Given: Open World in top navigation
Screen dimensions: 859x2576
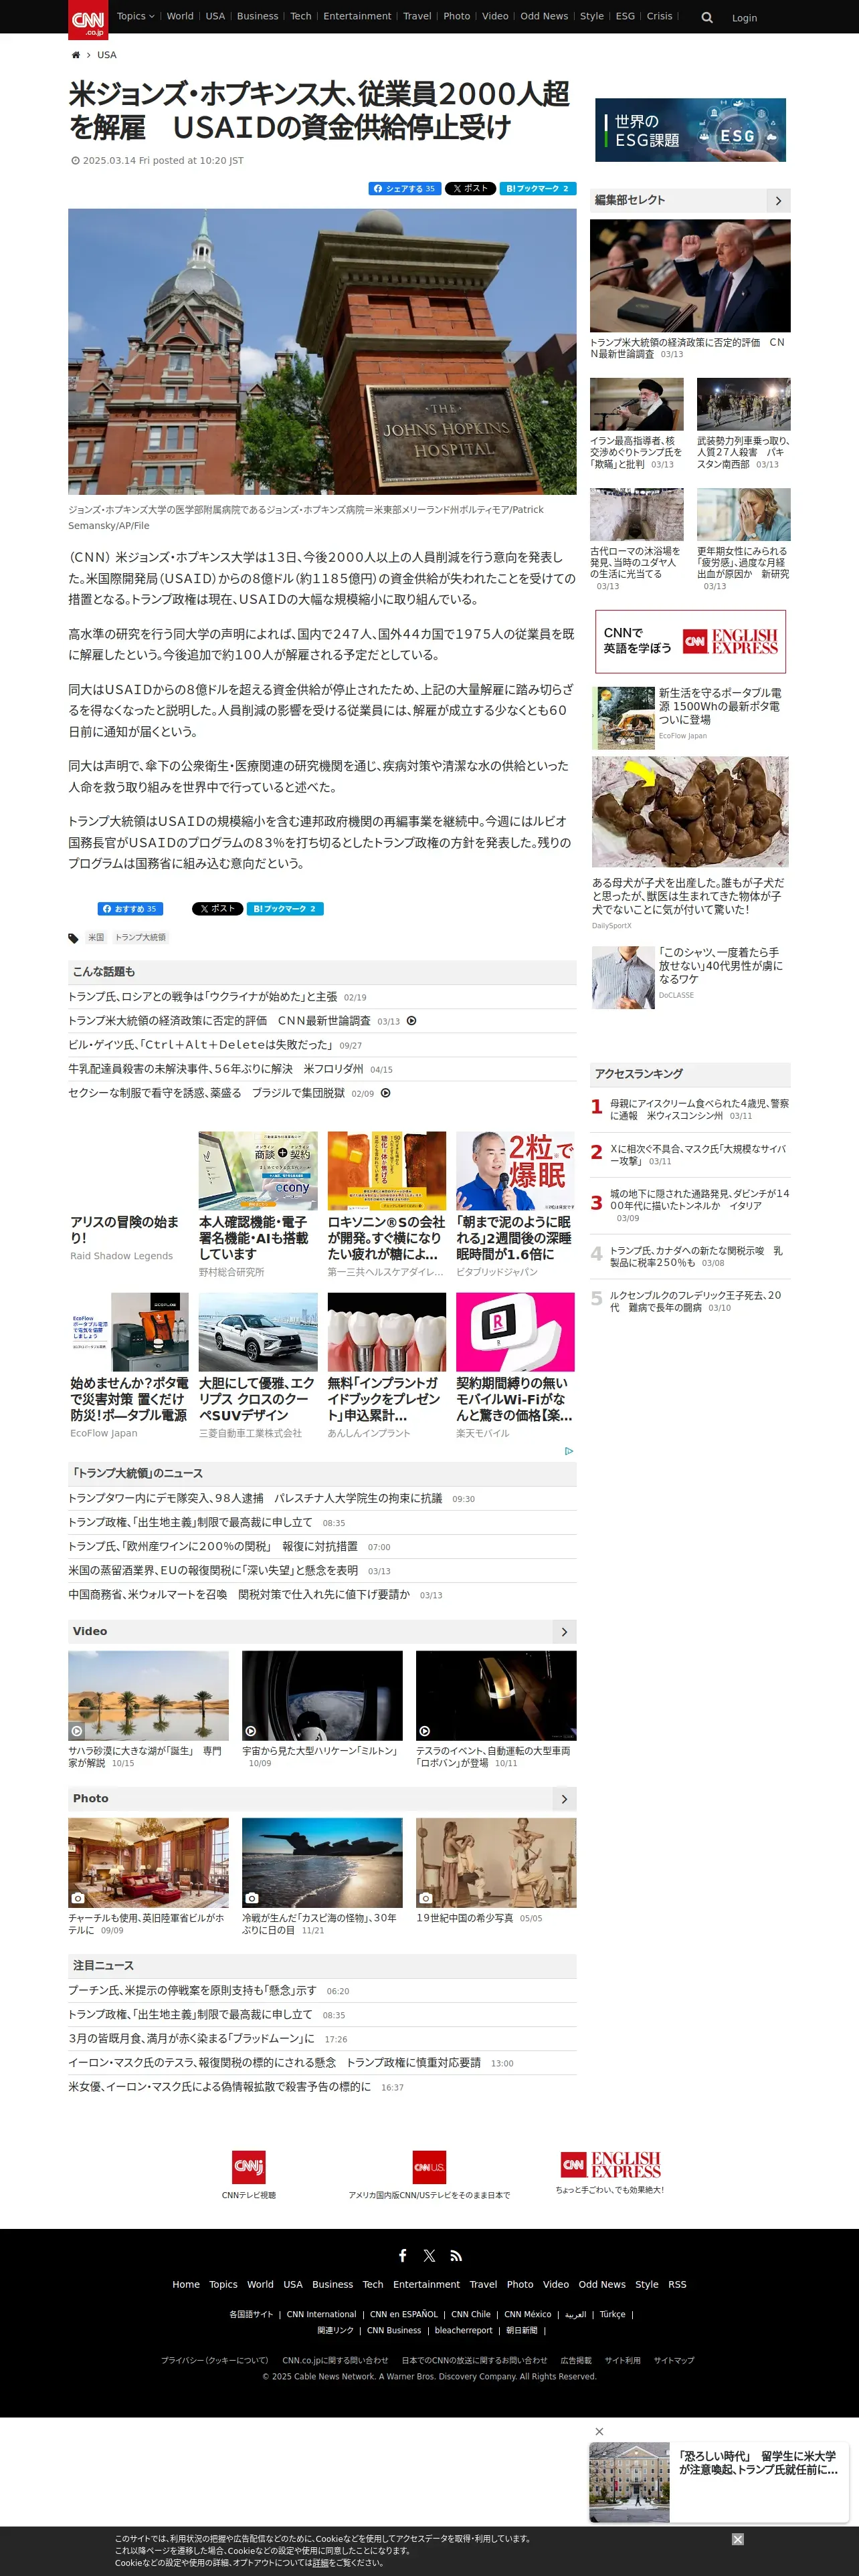Looking at the screenshot, I should point(180,16).
